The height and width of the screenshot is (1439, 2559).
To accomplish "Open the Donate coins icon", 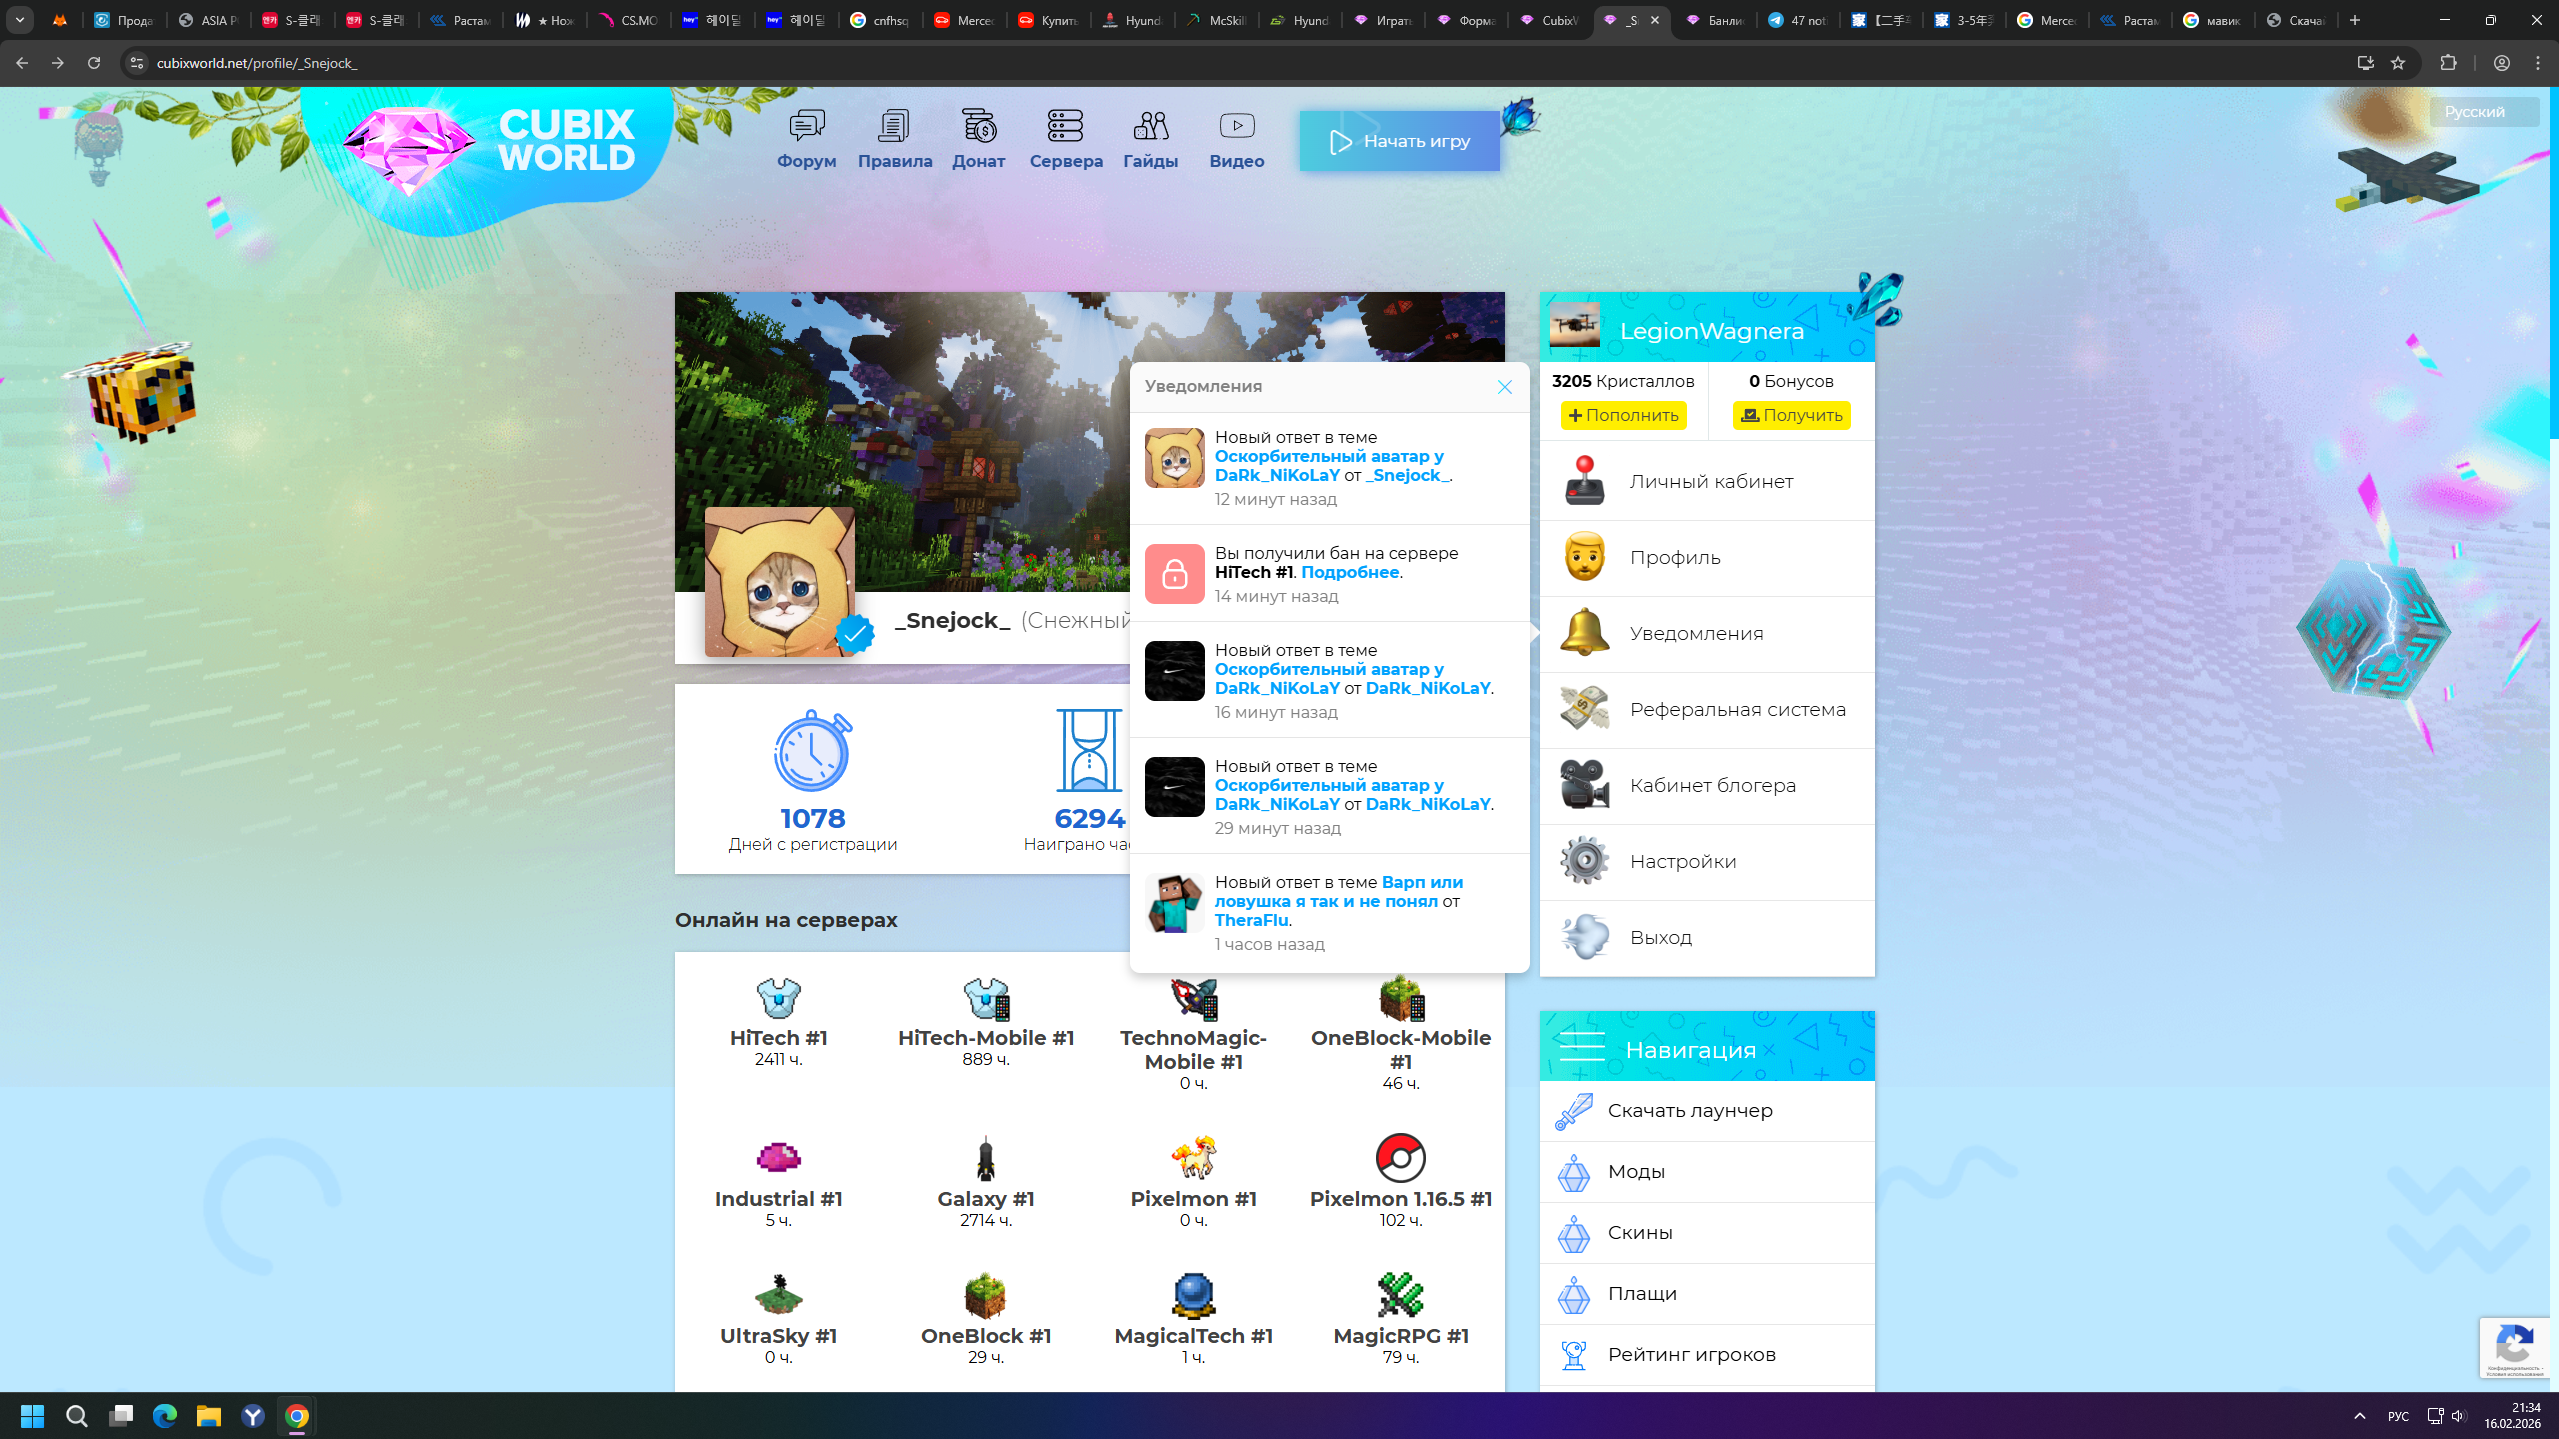I will click(978, 126).
